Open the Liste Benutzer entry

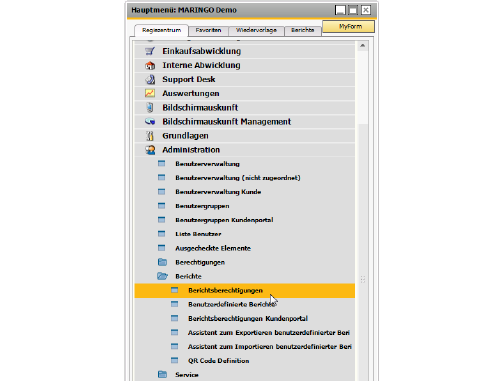click(198, 234)
